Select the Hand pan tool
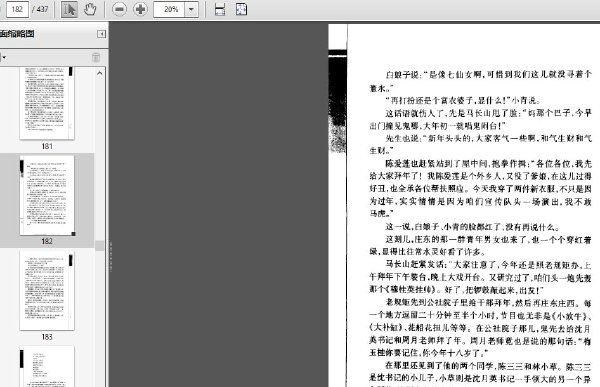The width and height of the screenshot is (600, 387). point(90,9)
